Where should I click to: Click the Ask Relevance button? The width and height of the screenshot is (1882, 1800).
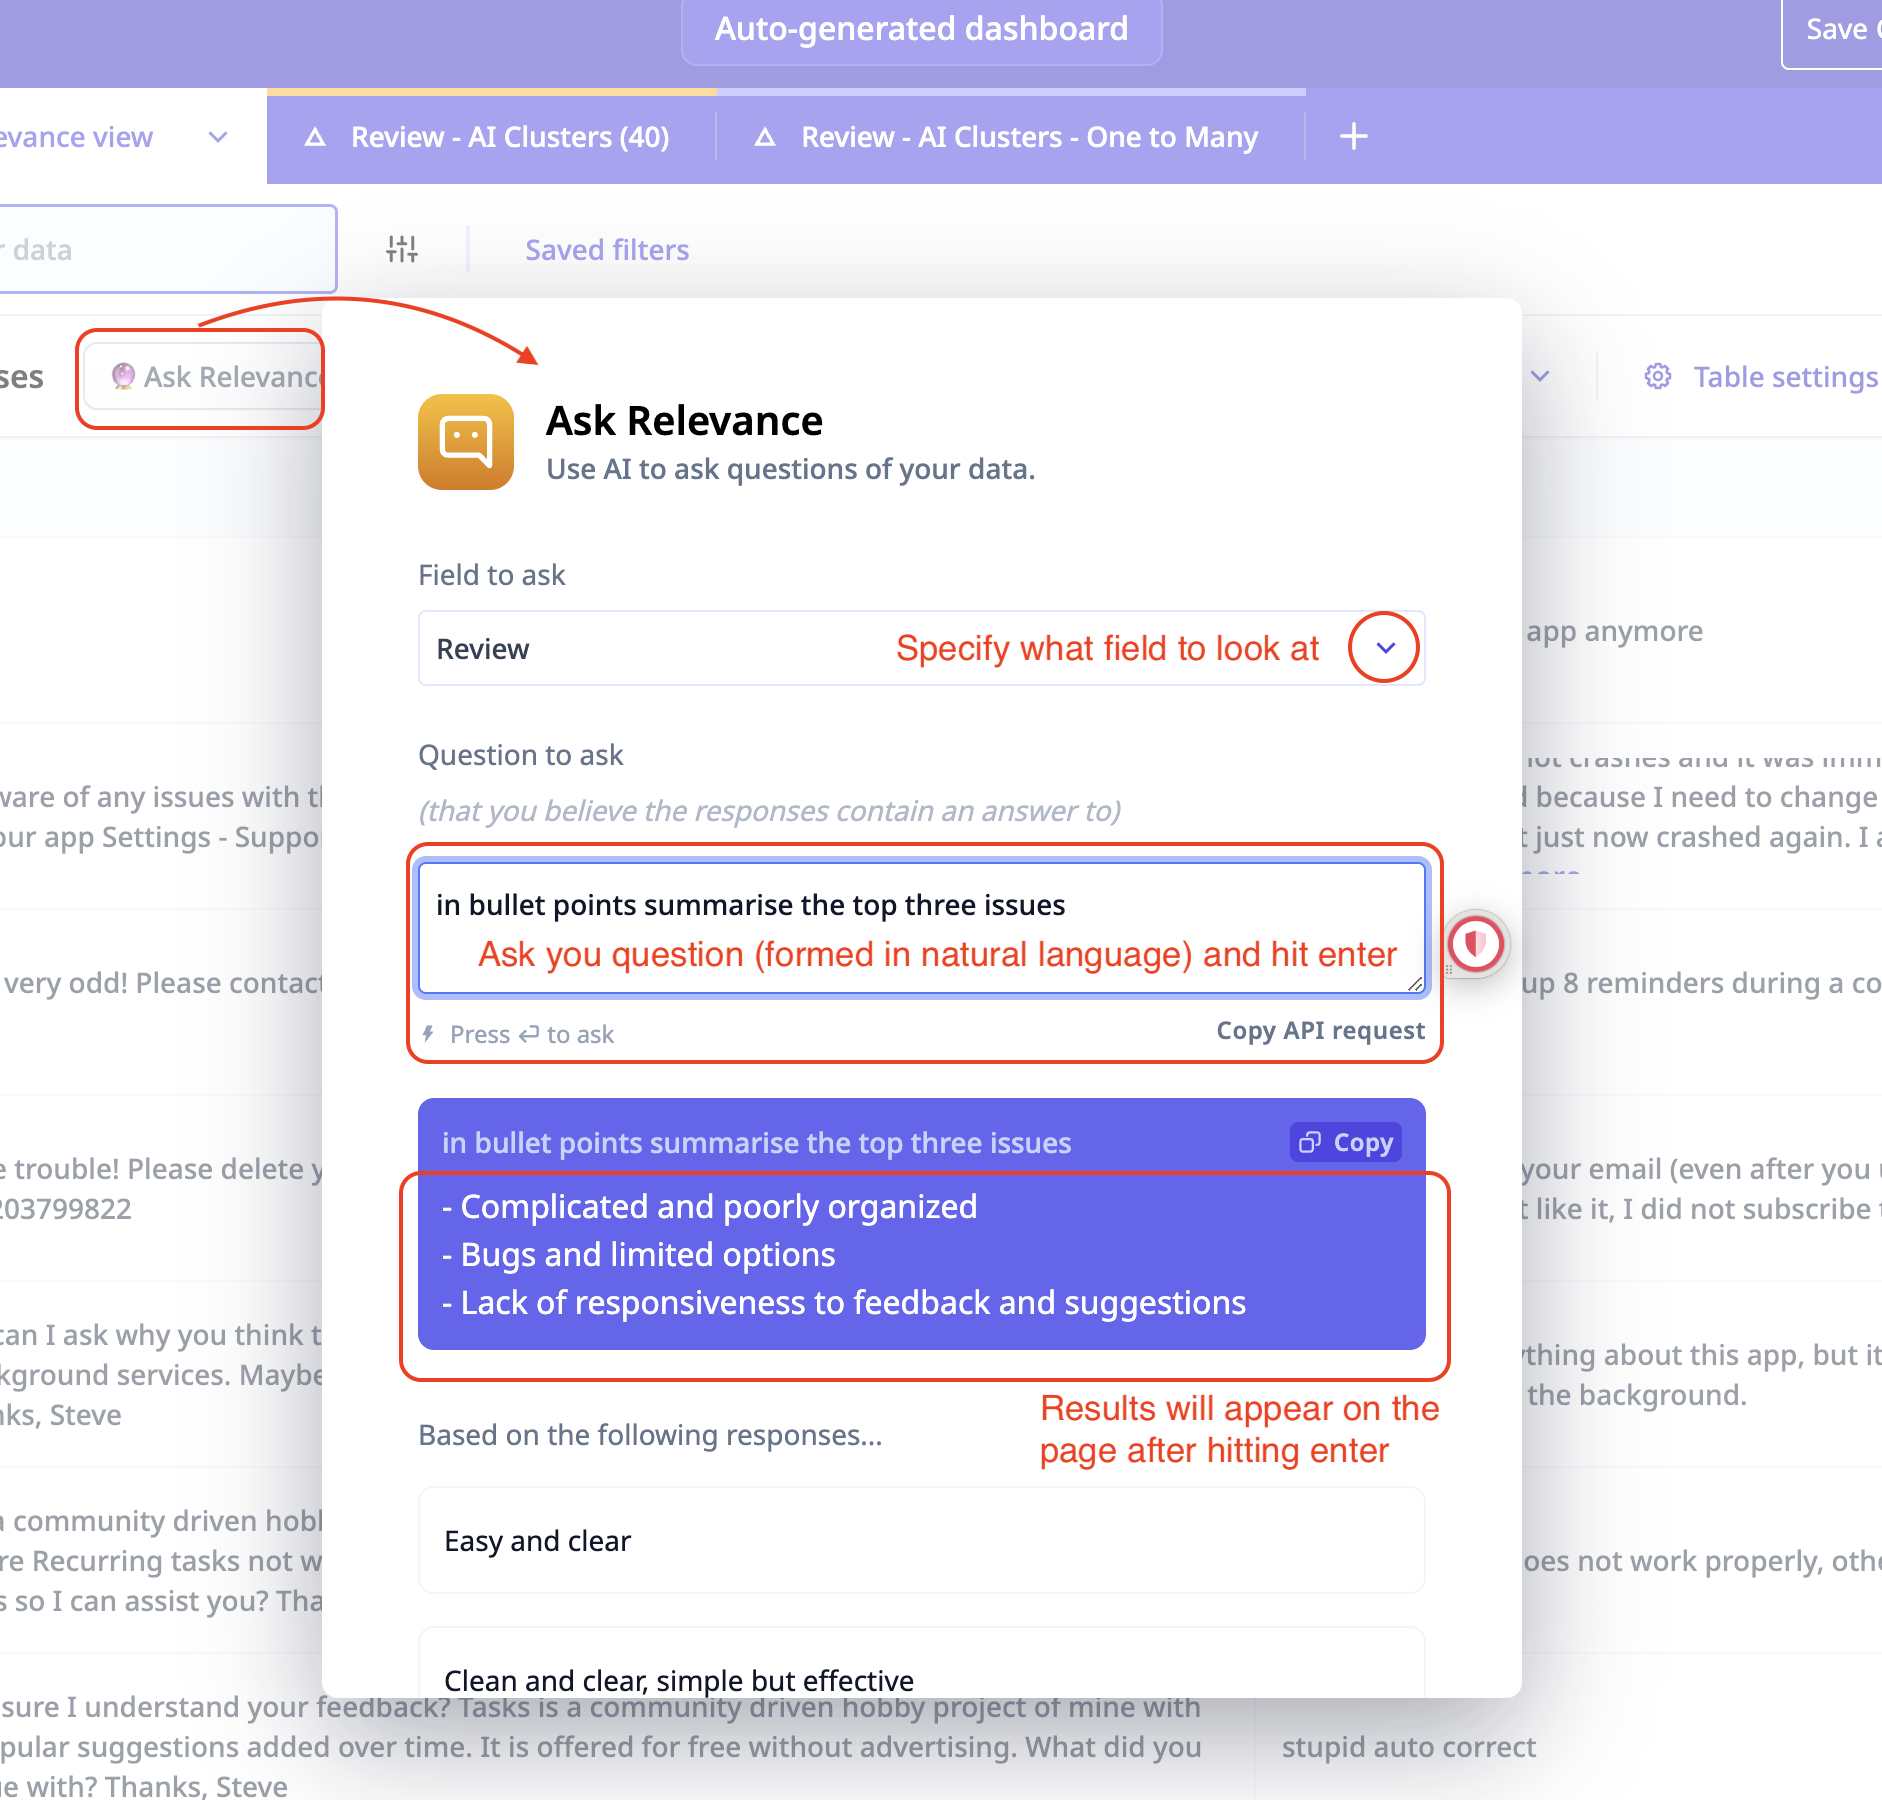[x=204, y=376]
